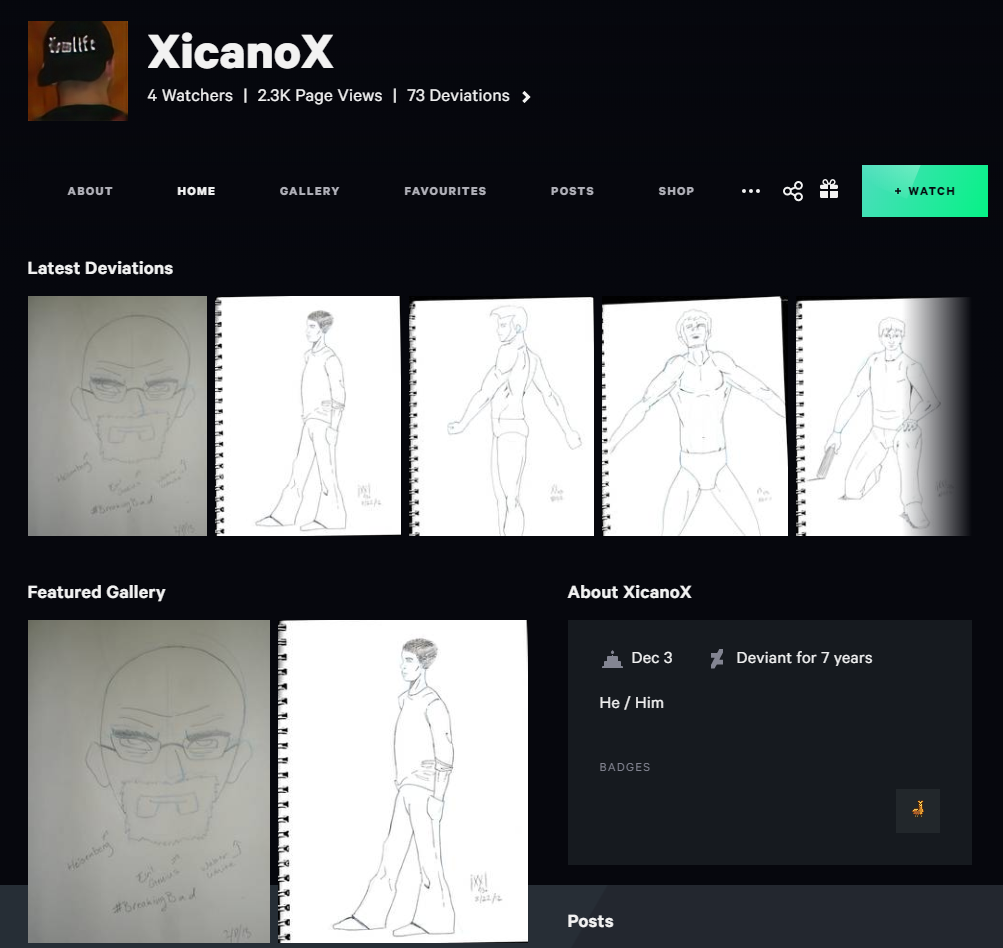Click the gift icon in the navigation bar
Screen dimensions: 1003x948
pos(829,189)
